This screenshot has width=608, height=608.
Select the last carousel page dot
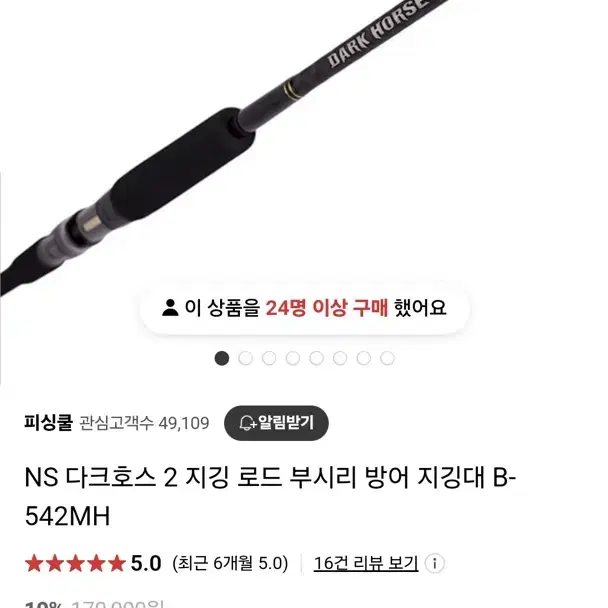pos(387,358)
